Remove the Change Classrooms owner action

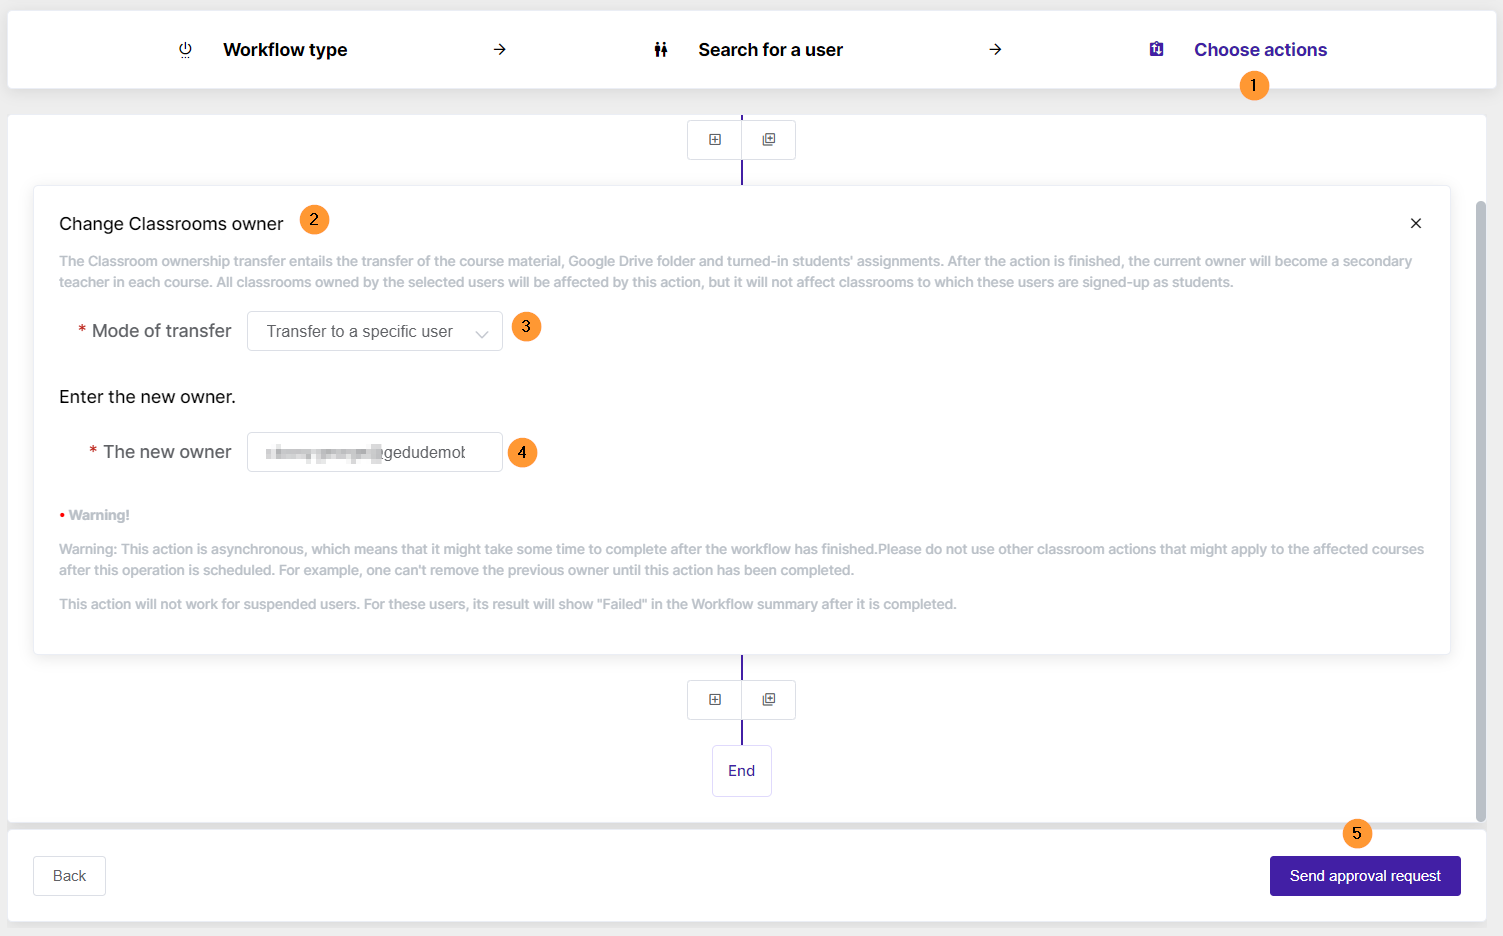(1416, 223)
